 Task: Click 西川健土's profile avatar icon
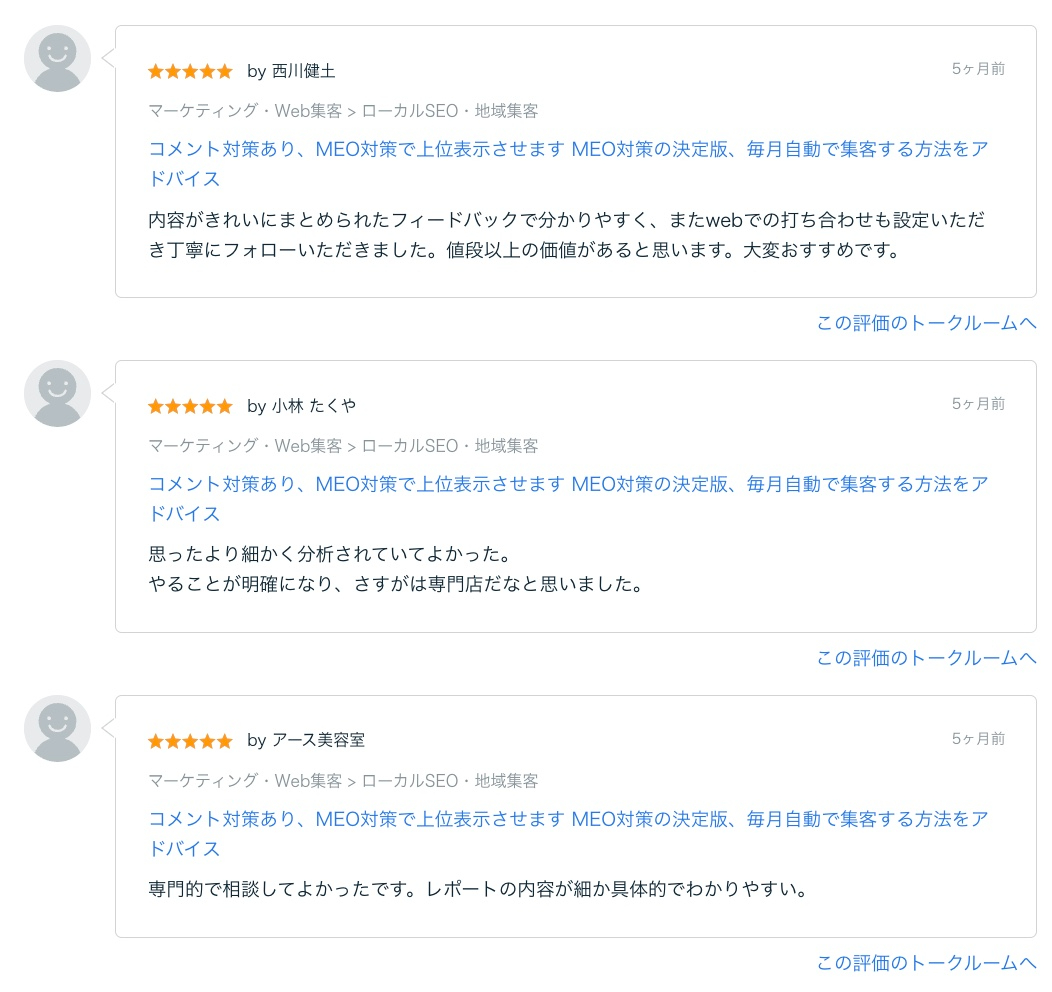(56, 58)
